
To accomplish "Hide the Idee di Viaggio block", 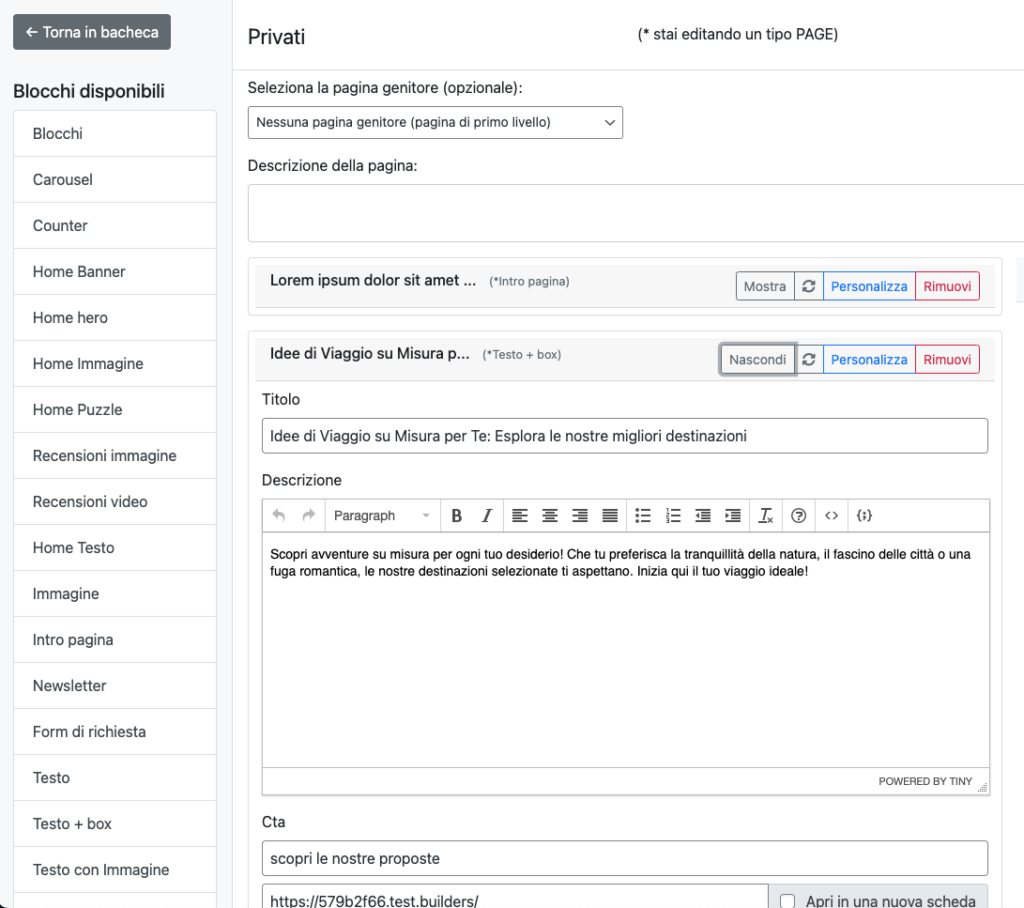I will pyautogui.click(x=757, y=360).
